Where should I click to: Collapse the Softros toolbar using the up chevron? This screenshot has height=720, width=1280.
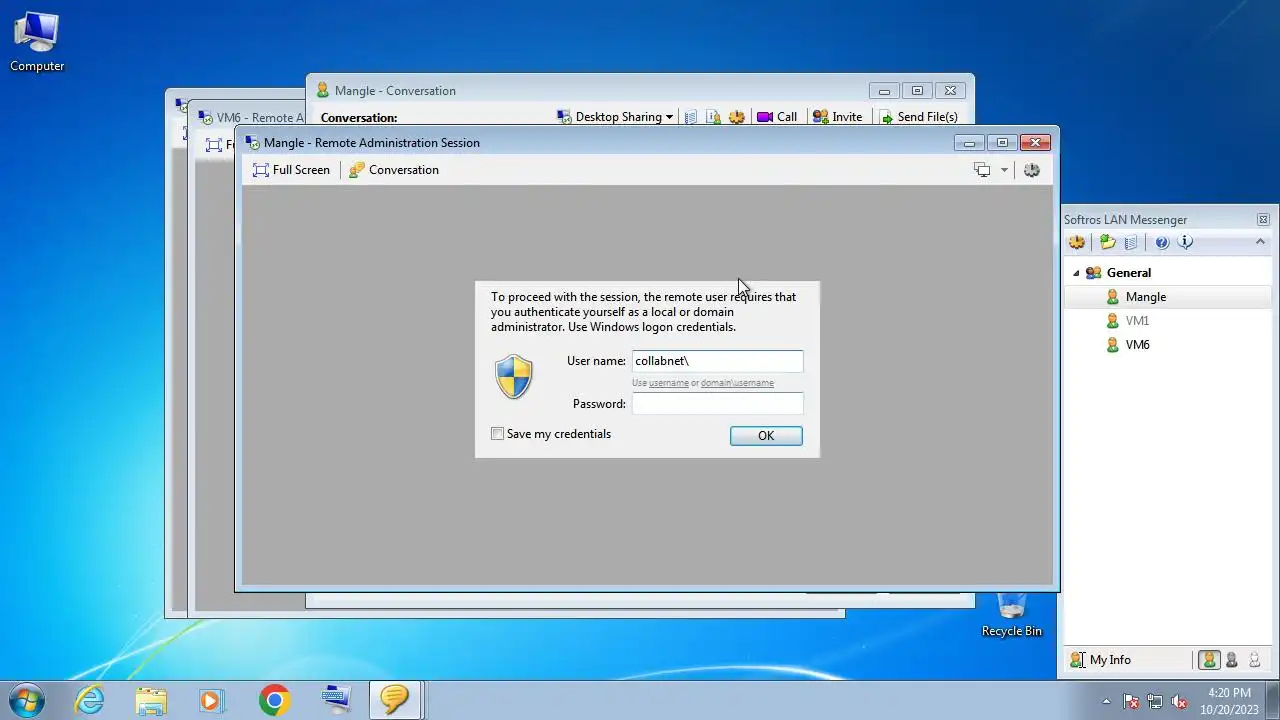pyautogui.click(x=1260, y=242)
